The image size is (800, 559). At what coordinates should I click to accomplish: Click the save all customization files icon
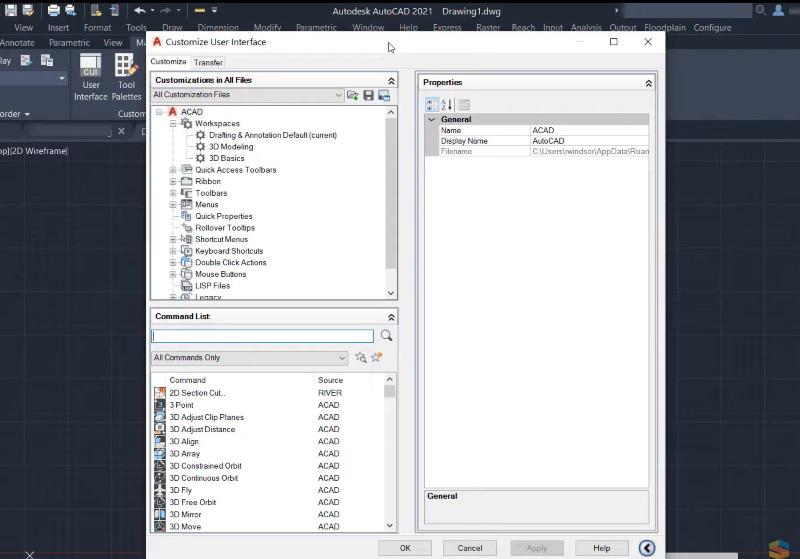368,95
